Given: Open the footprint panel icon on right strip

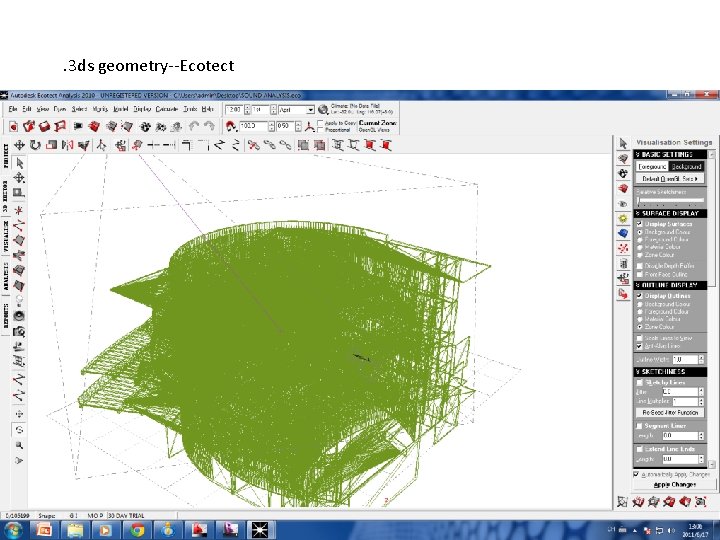Looking at the screenshot, I should coord(623,174).
